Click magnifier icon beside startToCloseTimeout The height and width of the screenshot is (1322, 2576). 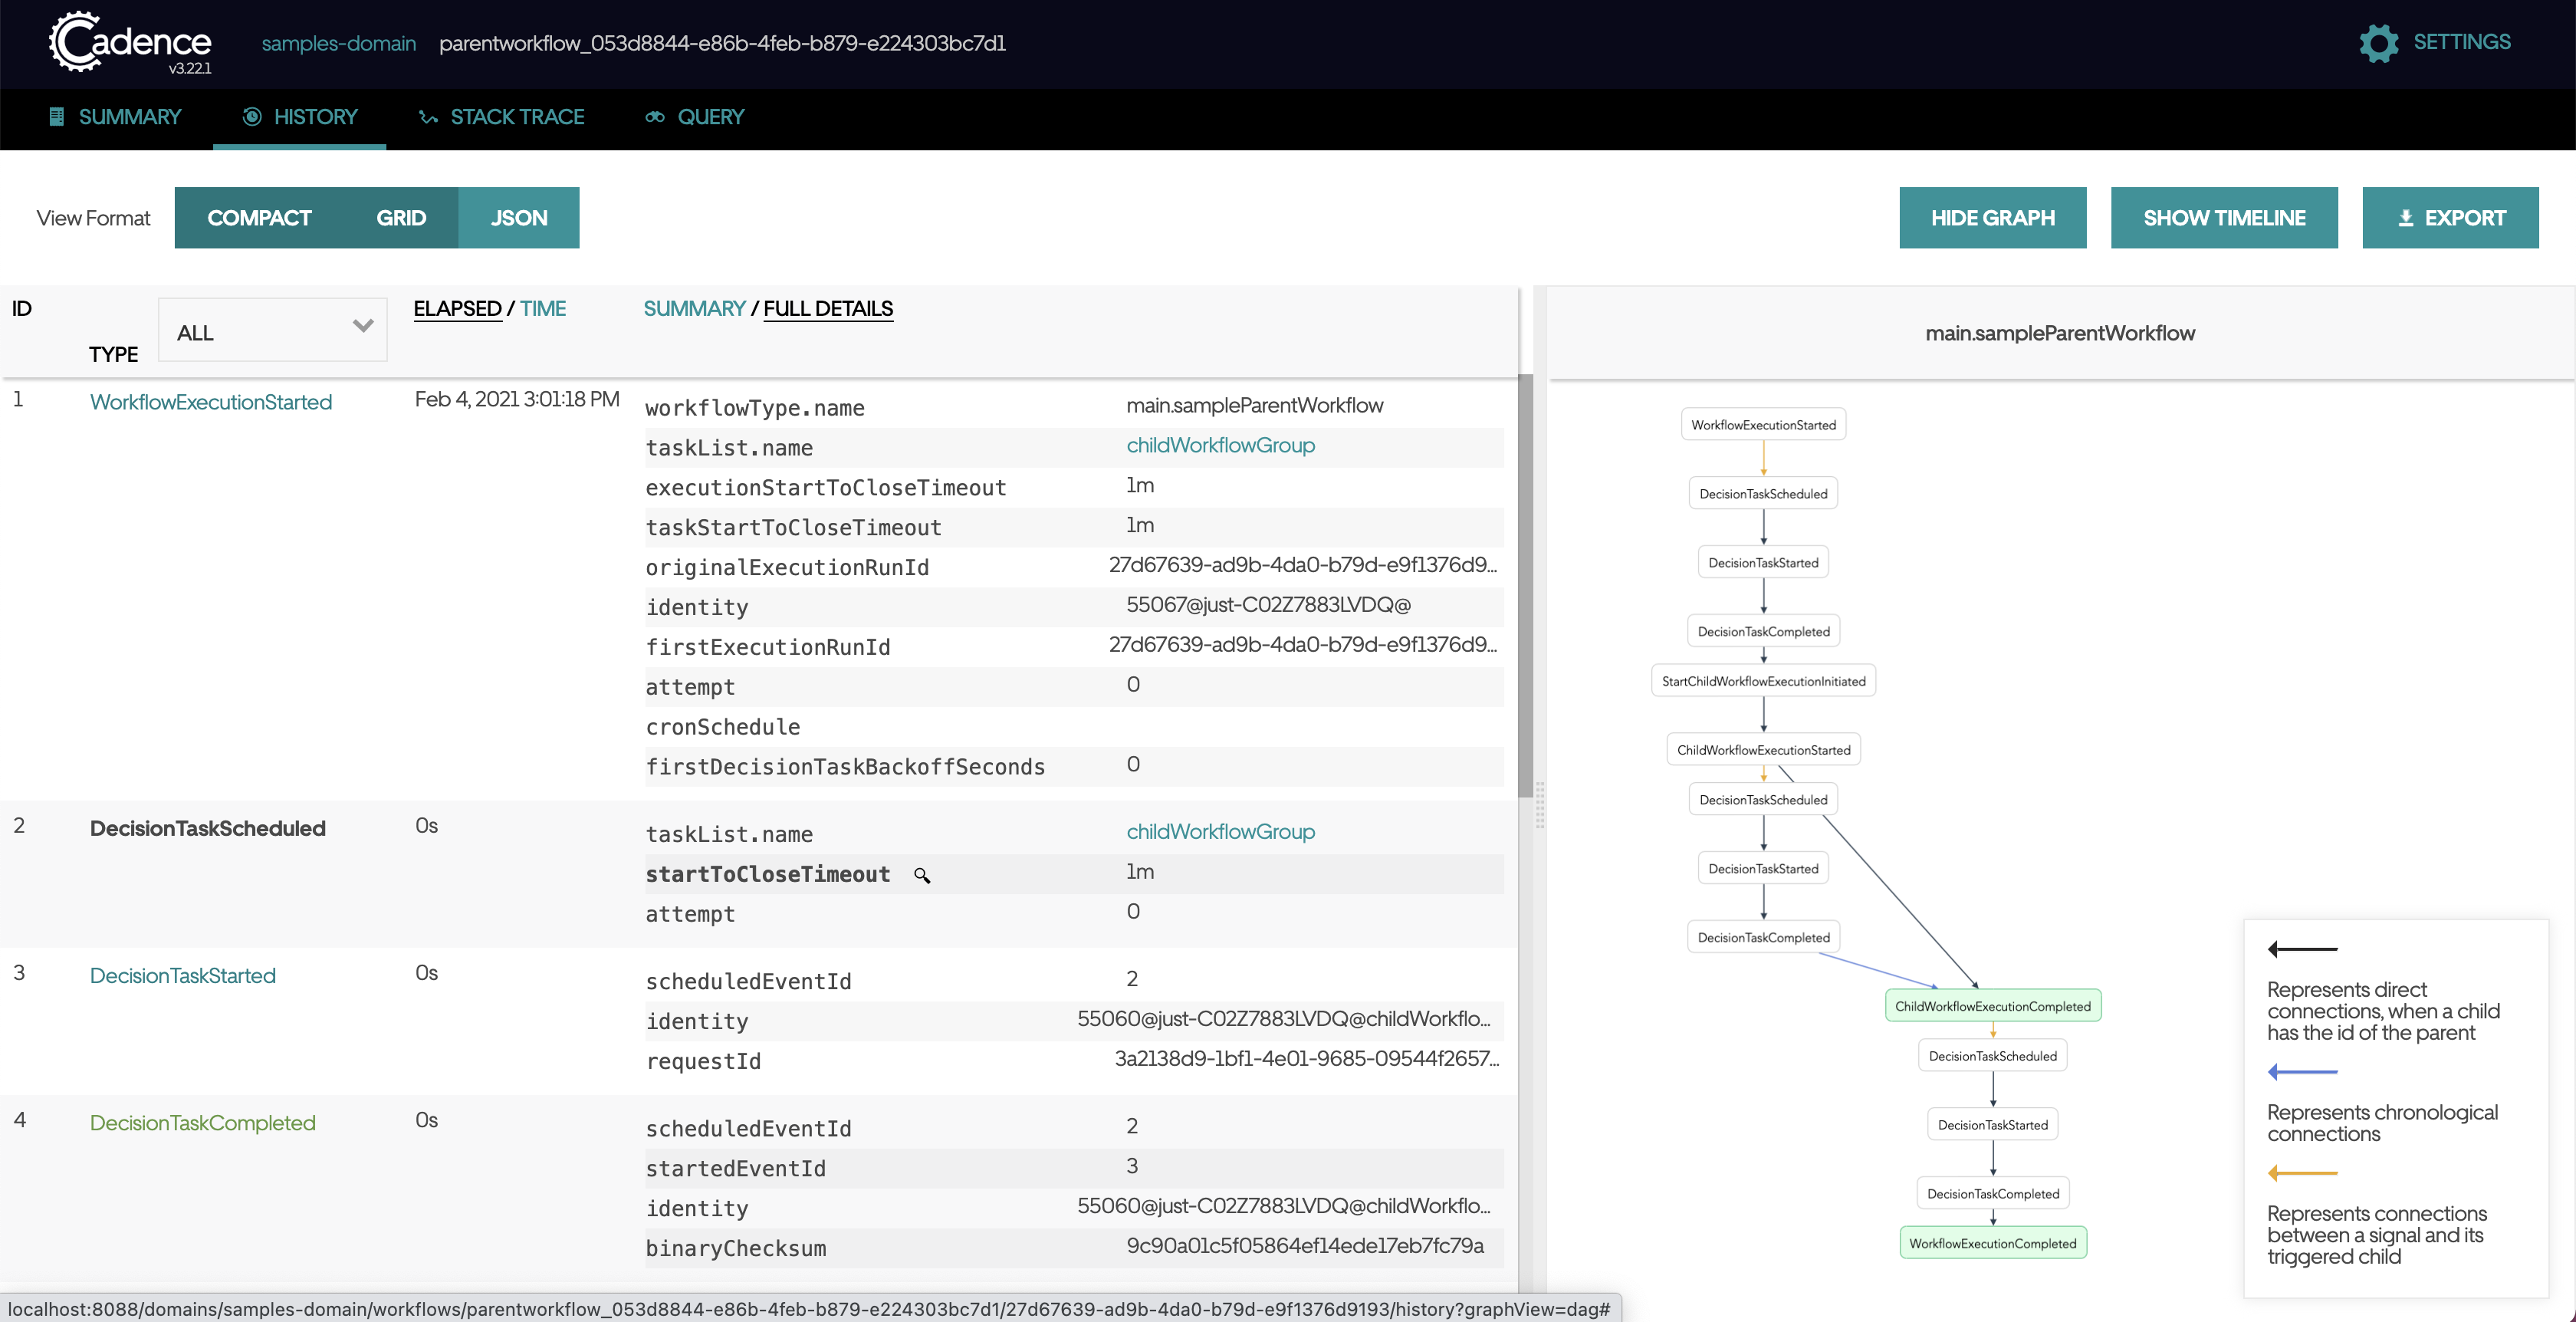pos(922,876)
